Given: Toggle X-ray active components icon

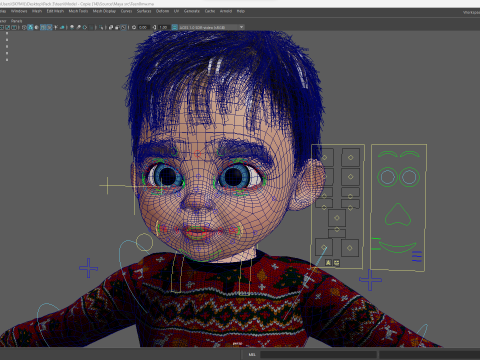Looking at the screenshot, I should 117,27.
